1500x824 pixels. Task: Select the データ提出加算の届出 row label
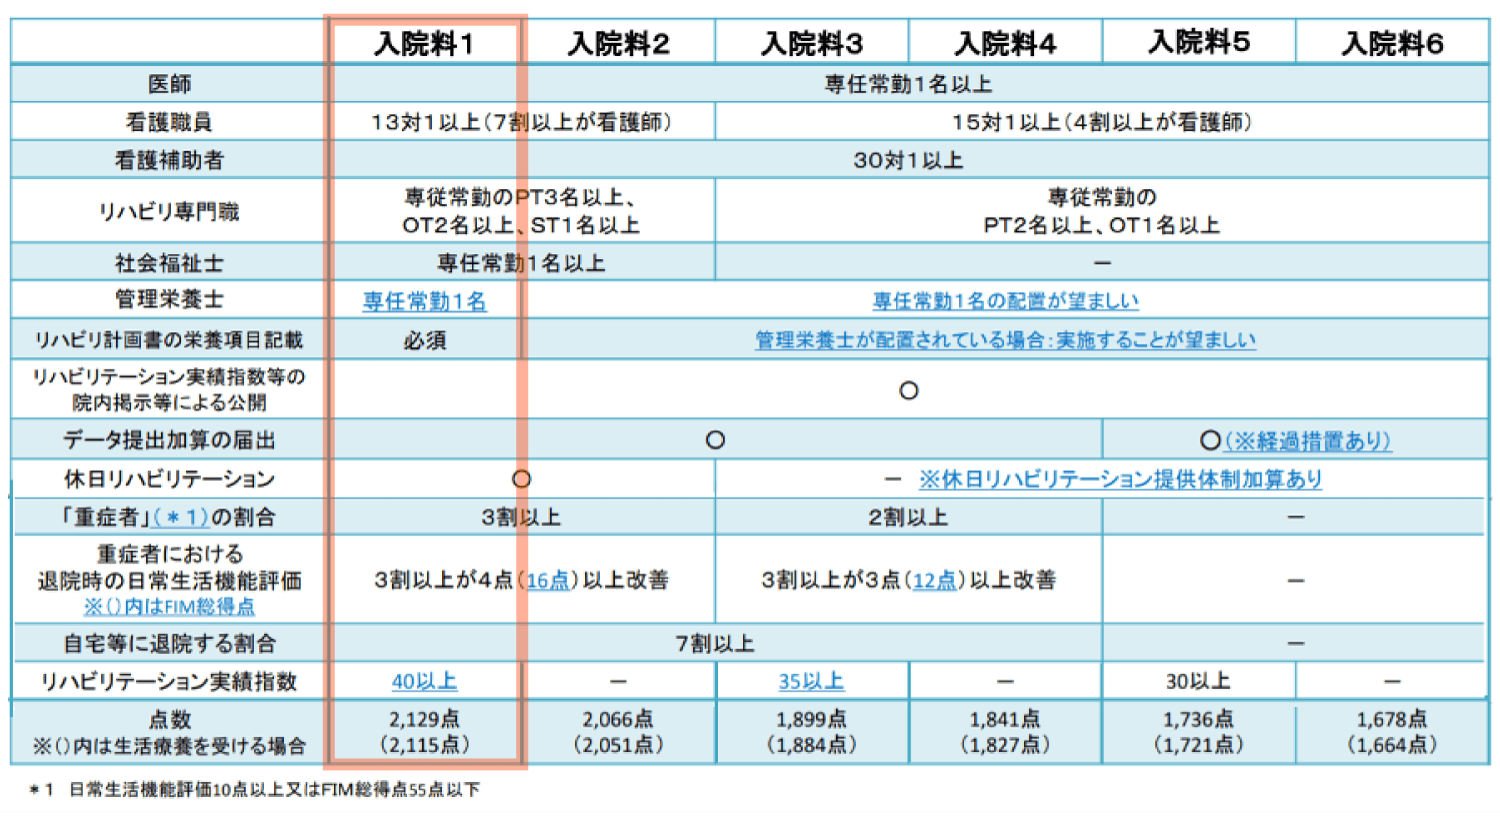pos(169,440)
